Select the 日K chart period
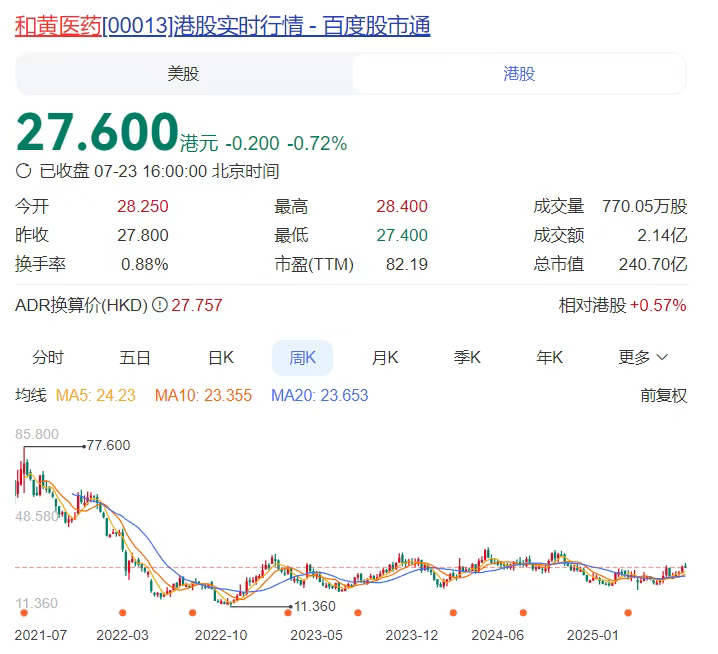718x654 pixels. click(220, 358)
